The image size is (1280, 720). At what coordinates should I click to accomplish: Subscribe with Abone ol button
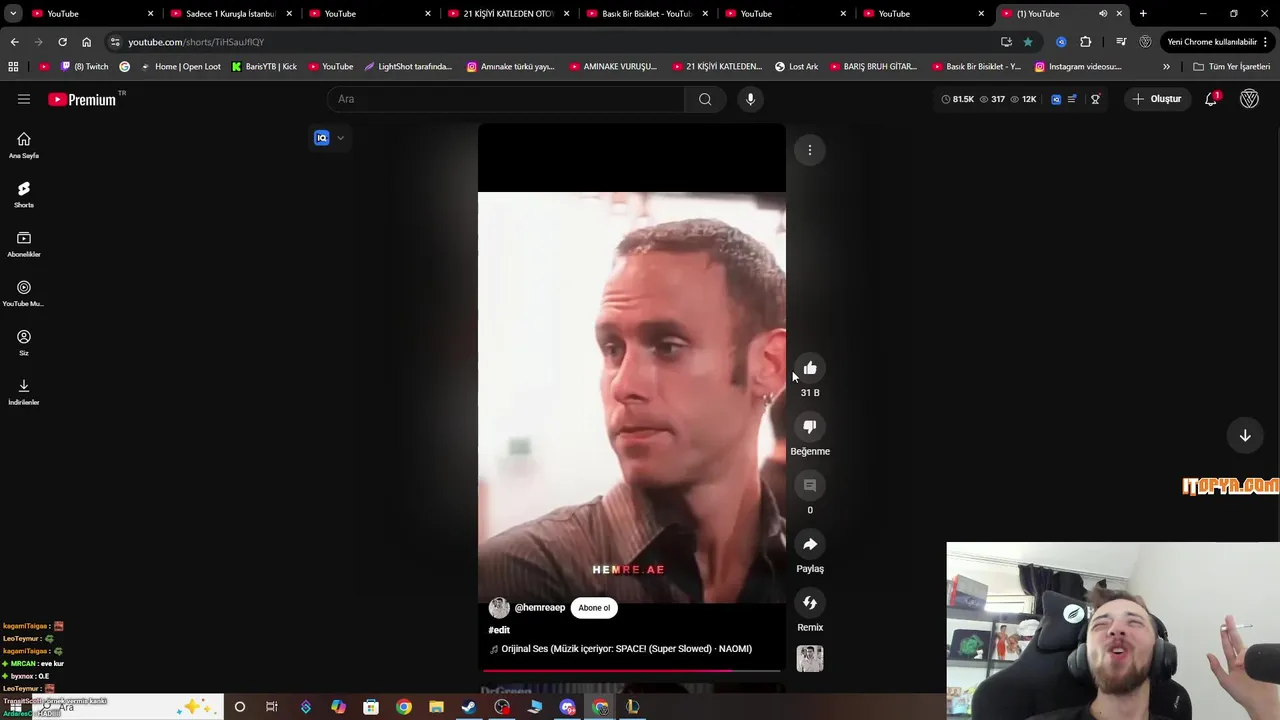pyautogui.click(x=594, y=608)
